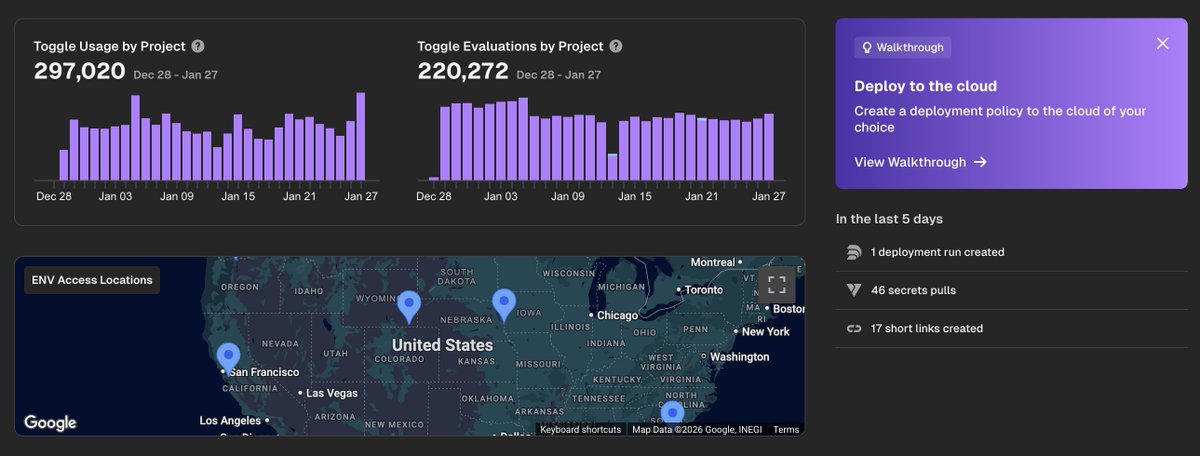1200x456 pixels.
Task: Click the short links chain icon
Action: coord(854,328)
